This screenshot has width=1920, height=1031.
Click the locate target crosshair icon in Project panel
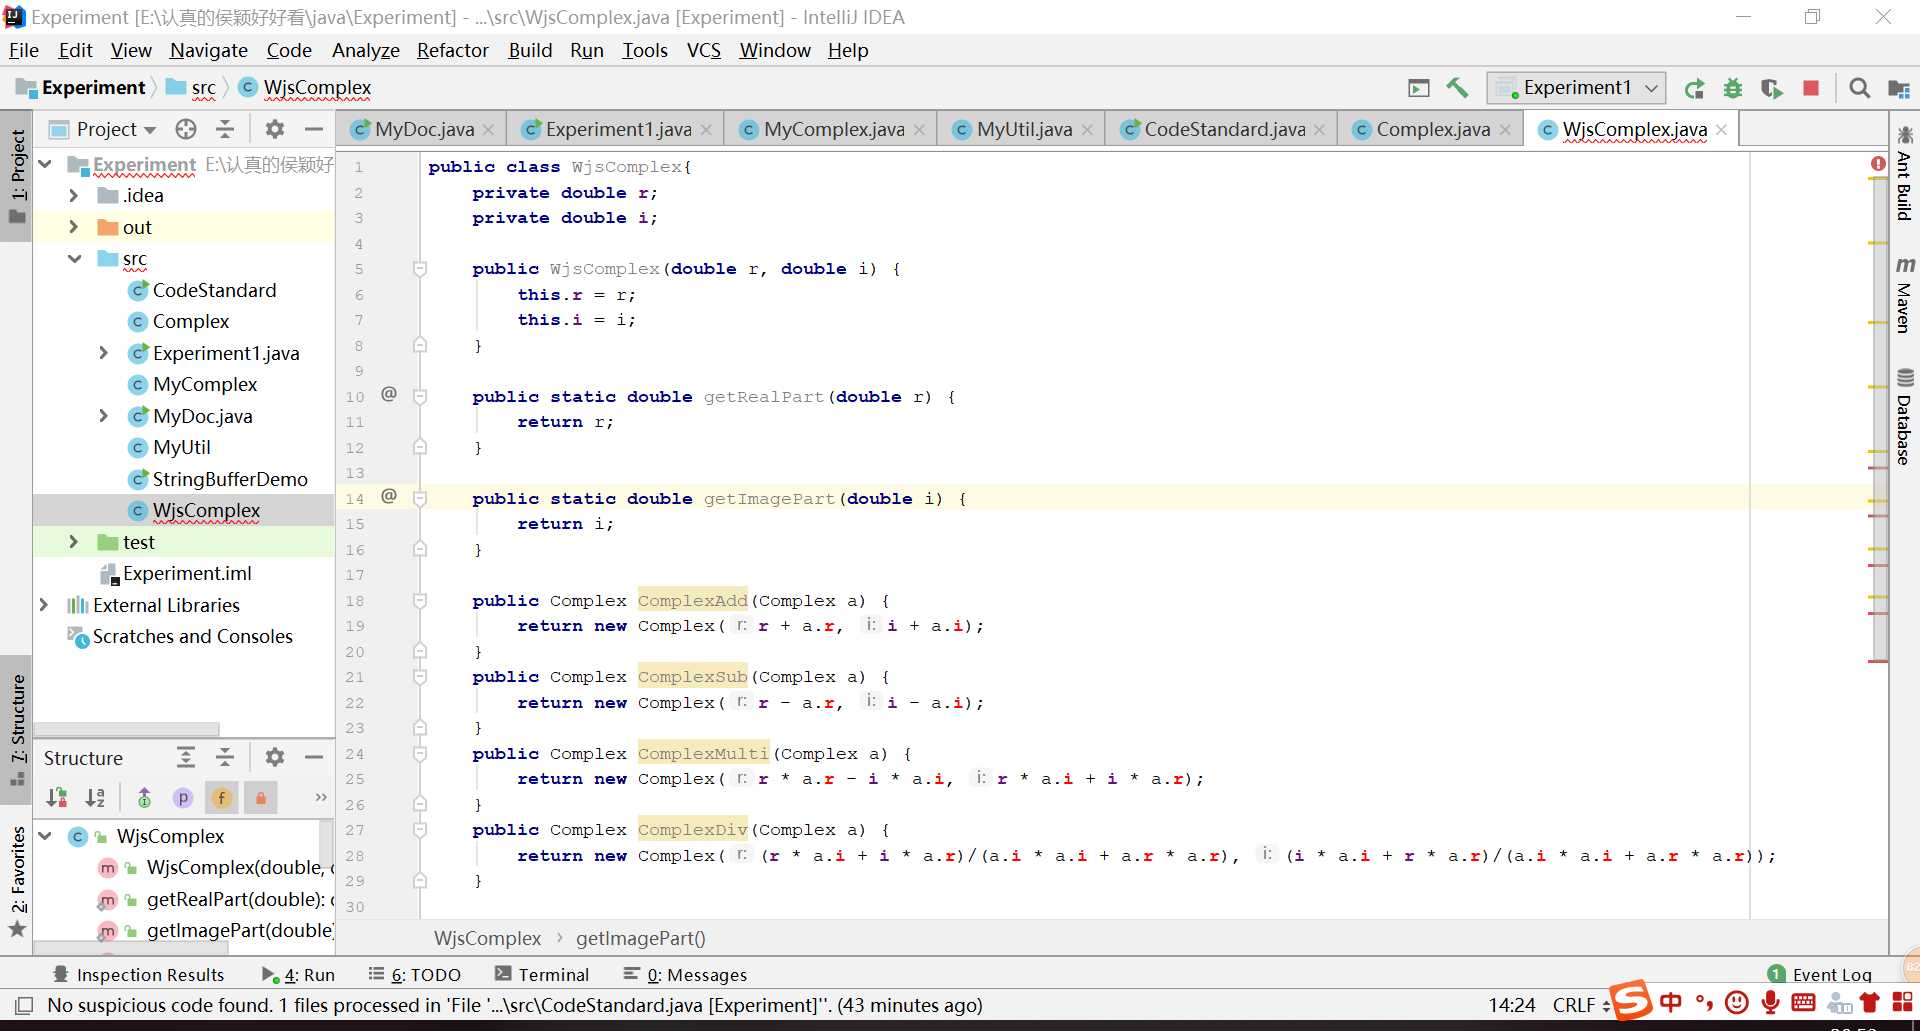pyautogui.click(x=186, y=129)
